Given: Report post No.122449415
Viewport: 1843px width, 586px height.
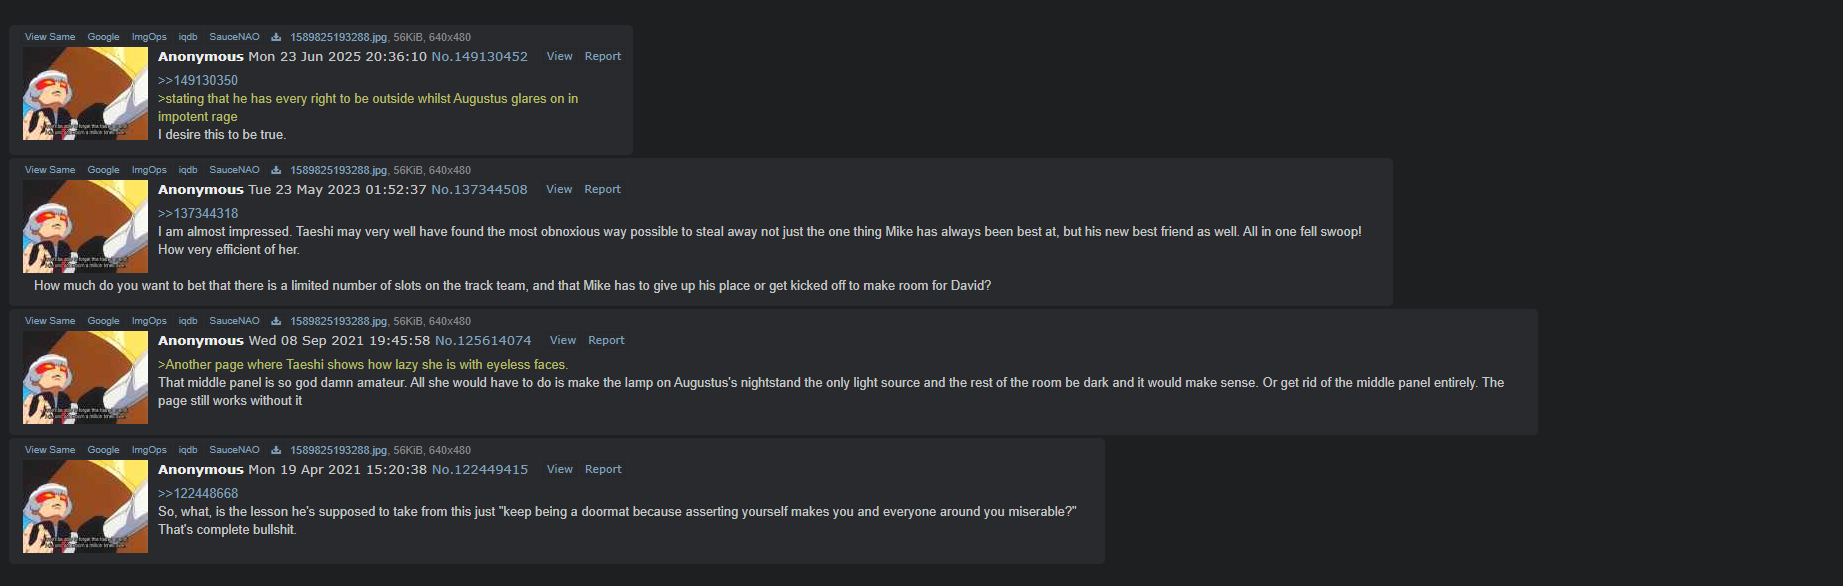Looking at the screenshot, I should [x=603, y=469].
